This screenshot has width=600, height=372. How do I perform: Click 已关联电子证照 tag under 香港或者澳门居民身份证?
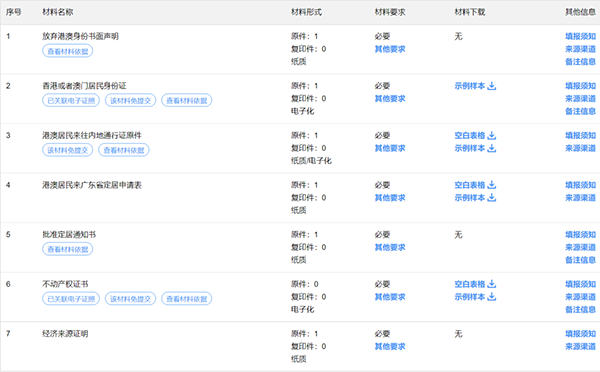(x=71, y=101)
